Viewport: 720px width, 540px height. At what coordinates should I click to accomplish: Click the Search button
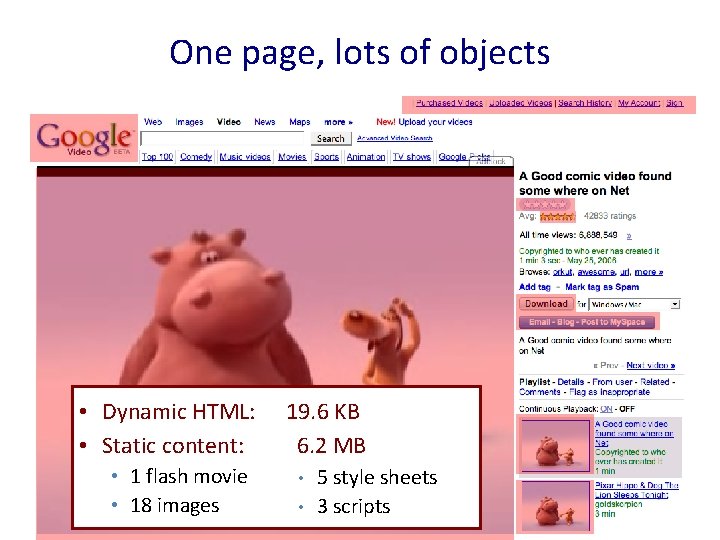[x=331, y=139]
